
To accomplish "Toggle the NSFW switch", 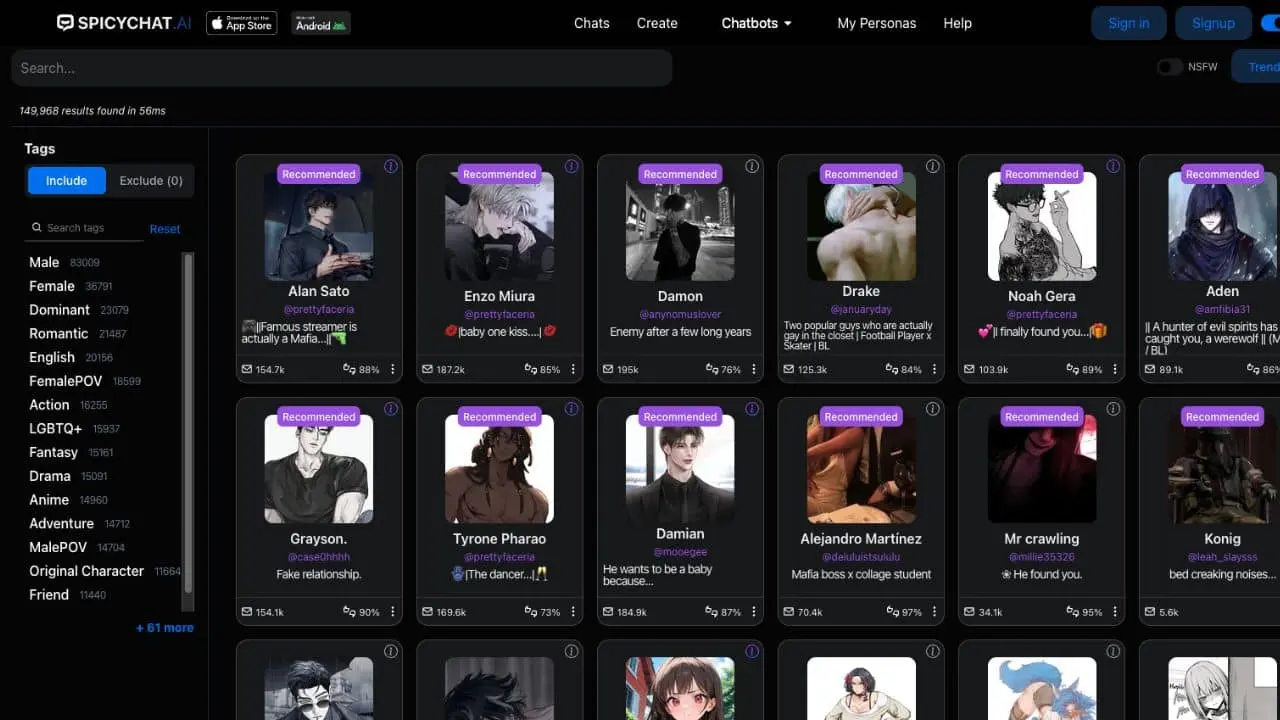I will point(1169,67).
